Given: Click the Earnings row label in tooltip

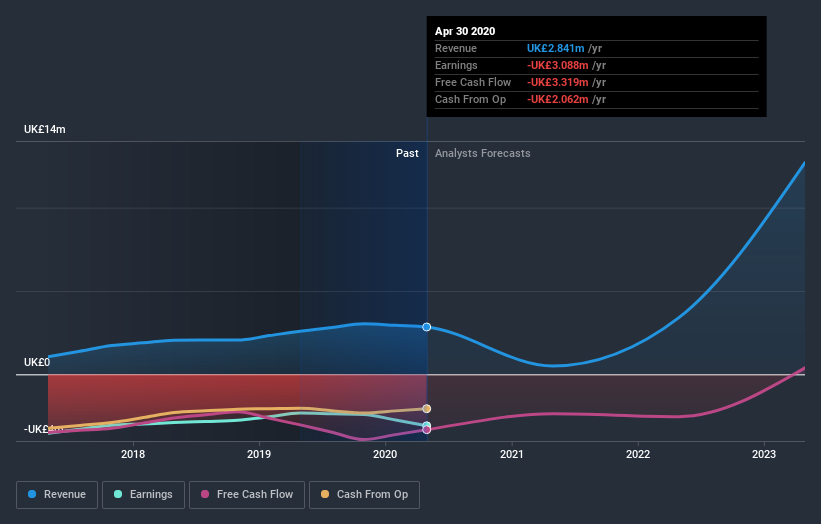Looking at the screenshot, I should click(x=456, y=65).
